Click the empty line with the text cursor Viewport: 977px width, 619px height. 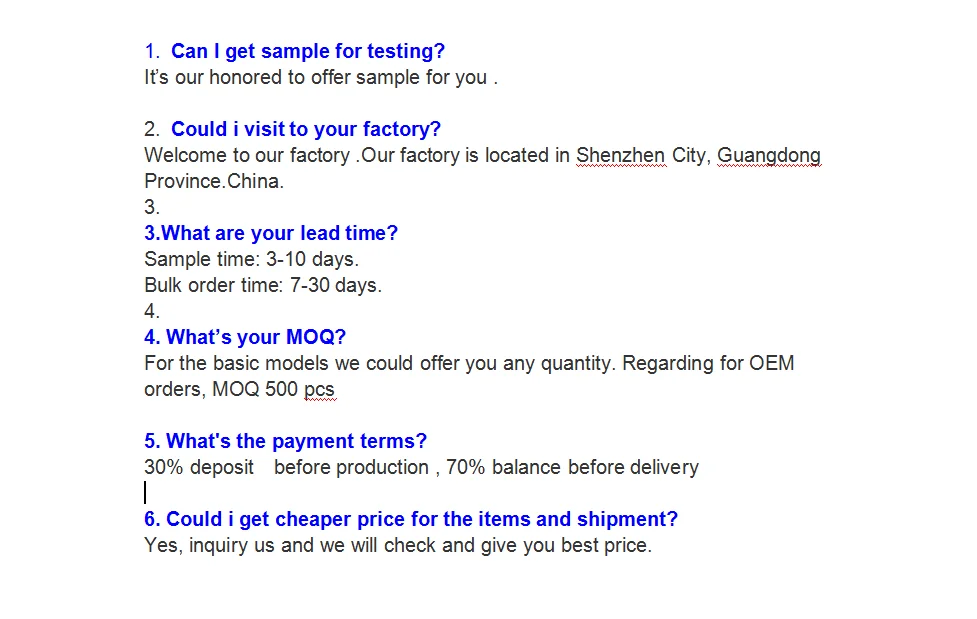[146, 493]
